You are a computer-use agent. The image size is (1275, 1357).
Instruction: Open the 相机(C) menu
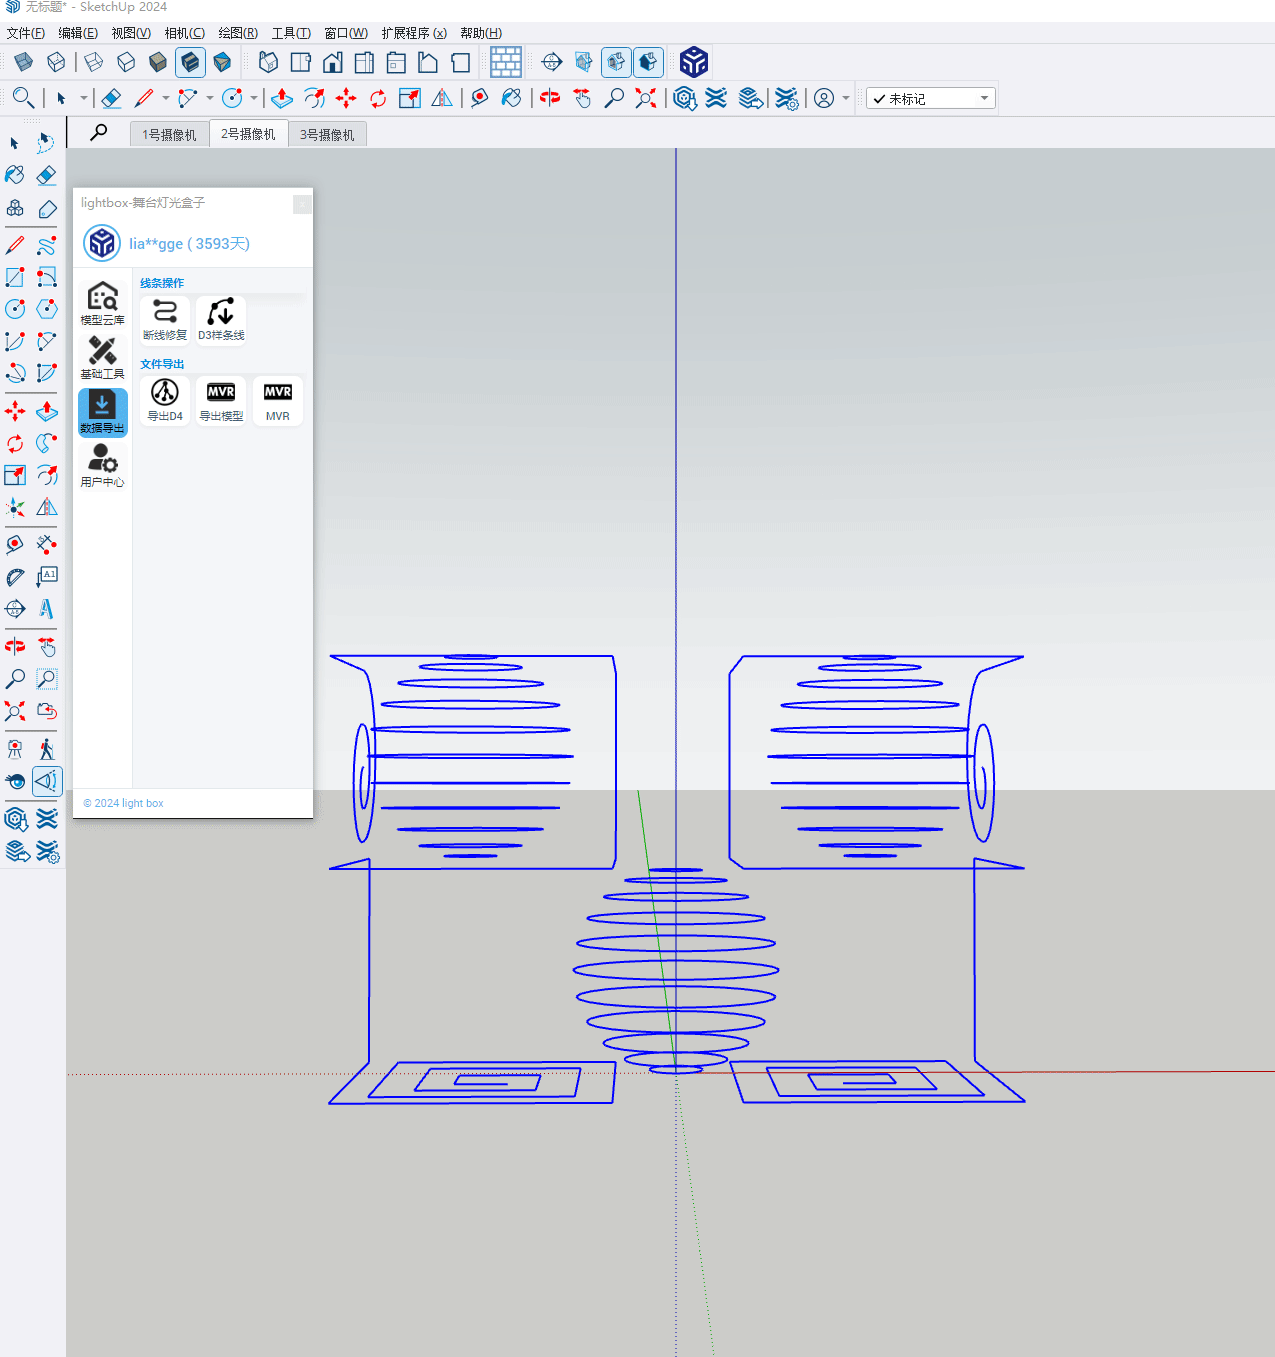pos(184,33)
